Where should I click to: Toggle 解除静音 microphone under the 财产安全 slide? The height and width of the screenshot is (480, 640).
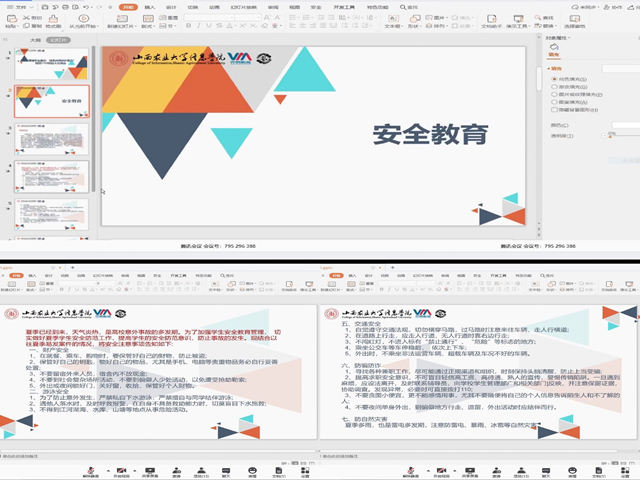click(x=91, y=472)
